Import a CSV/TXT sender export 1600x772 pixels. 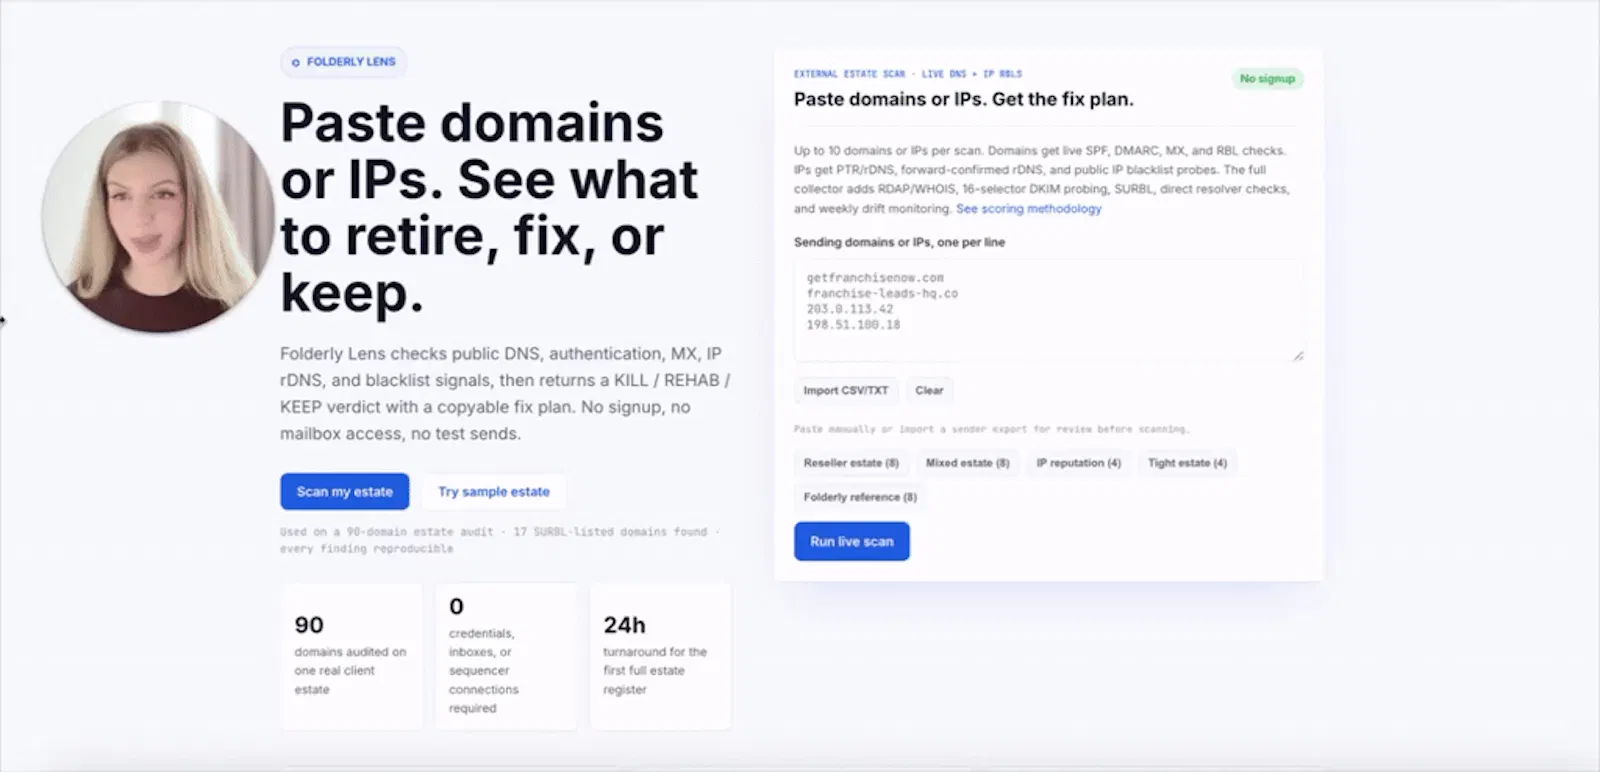click(845, 390)
